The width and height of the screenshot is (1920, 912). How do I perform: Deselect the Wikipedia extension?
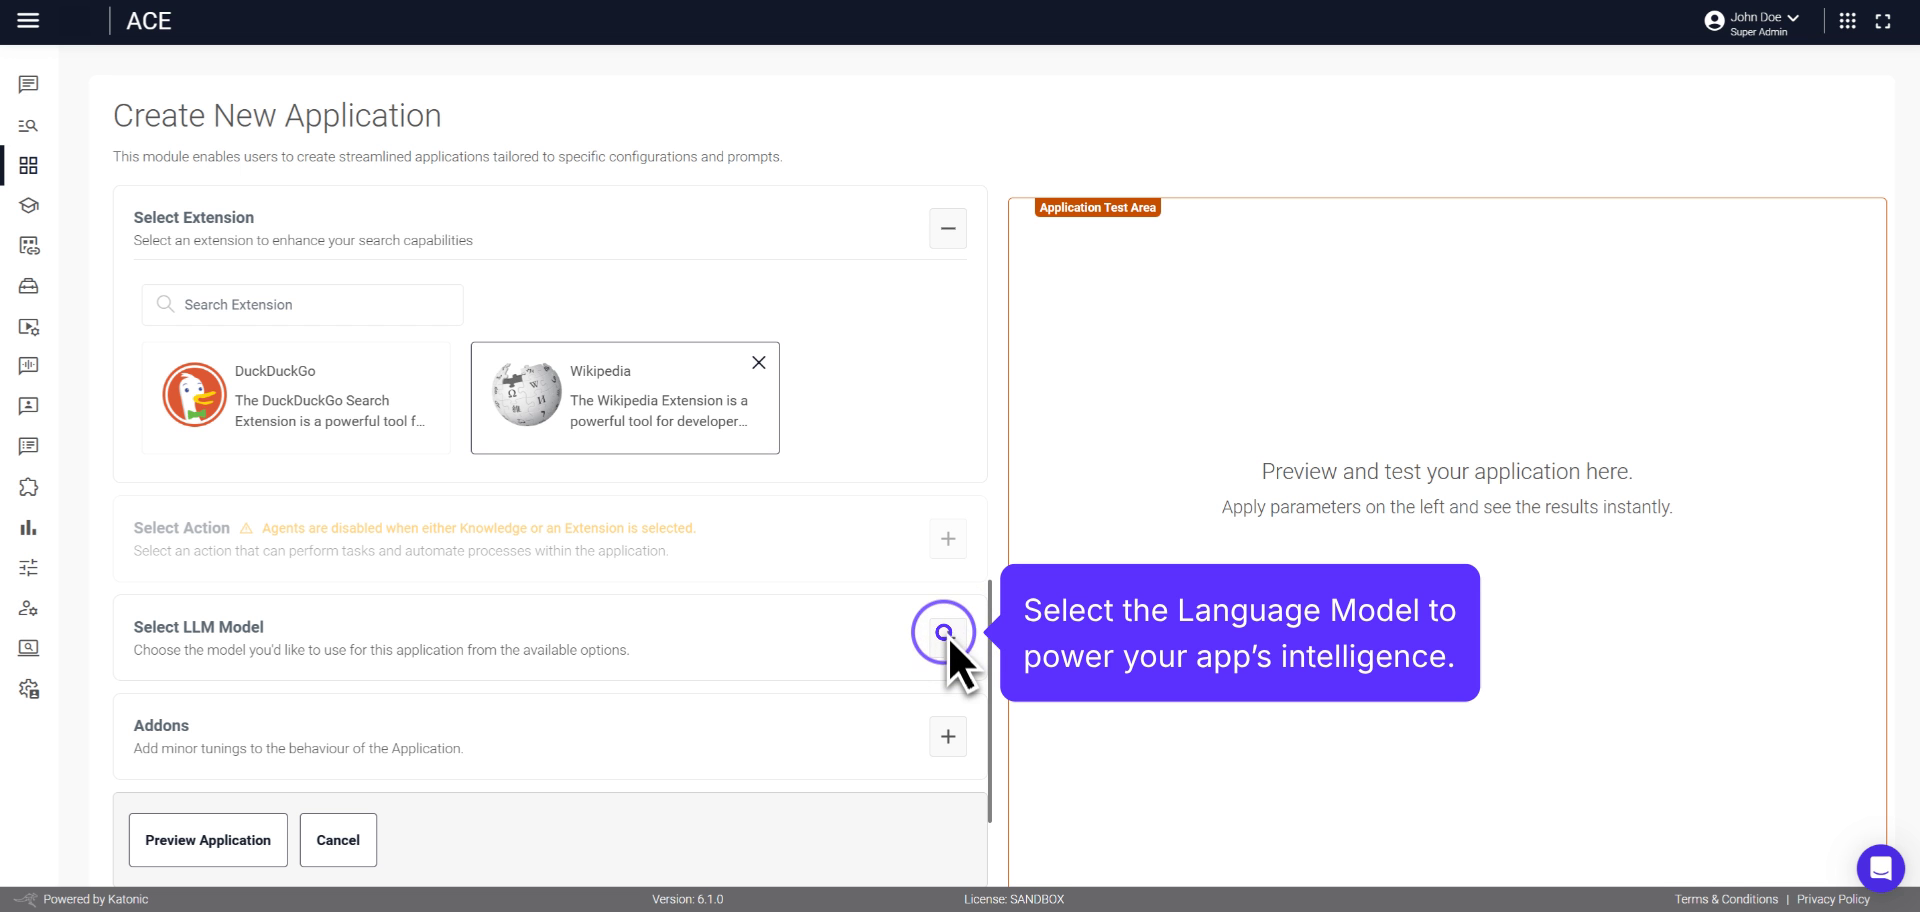click(758, 362)
